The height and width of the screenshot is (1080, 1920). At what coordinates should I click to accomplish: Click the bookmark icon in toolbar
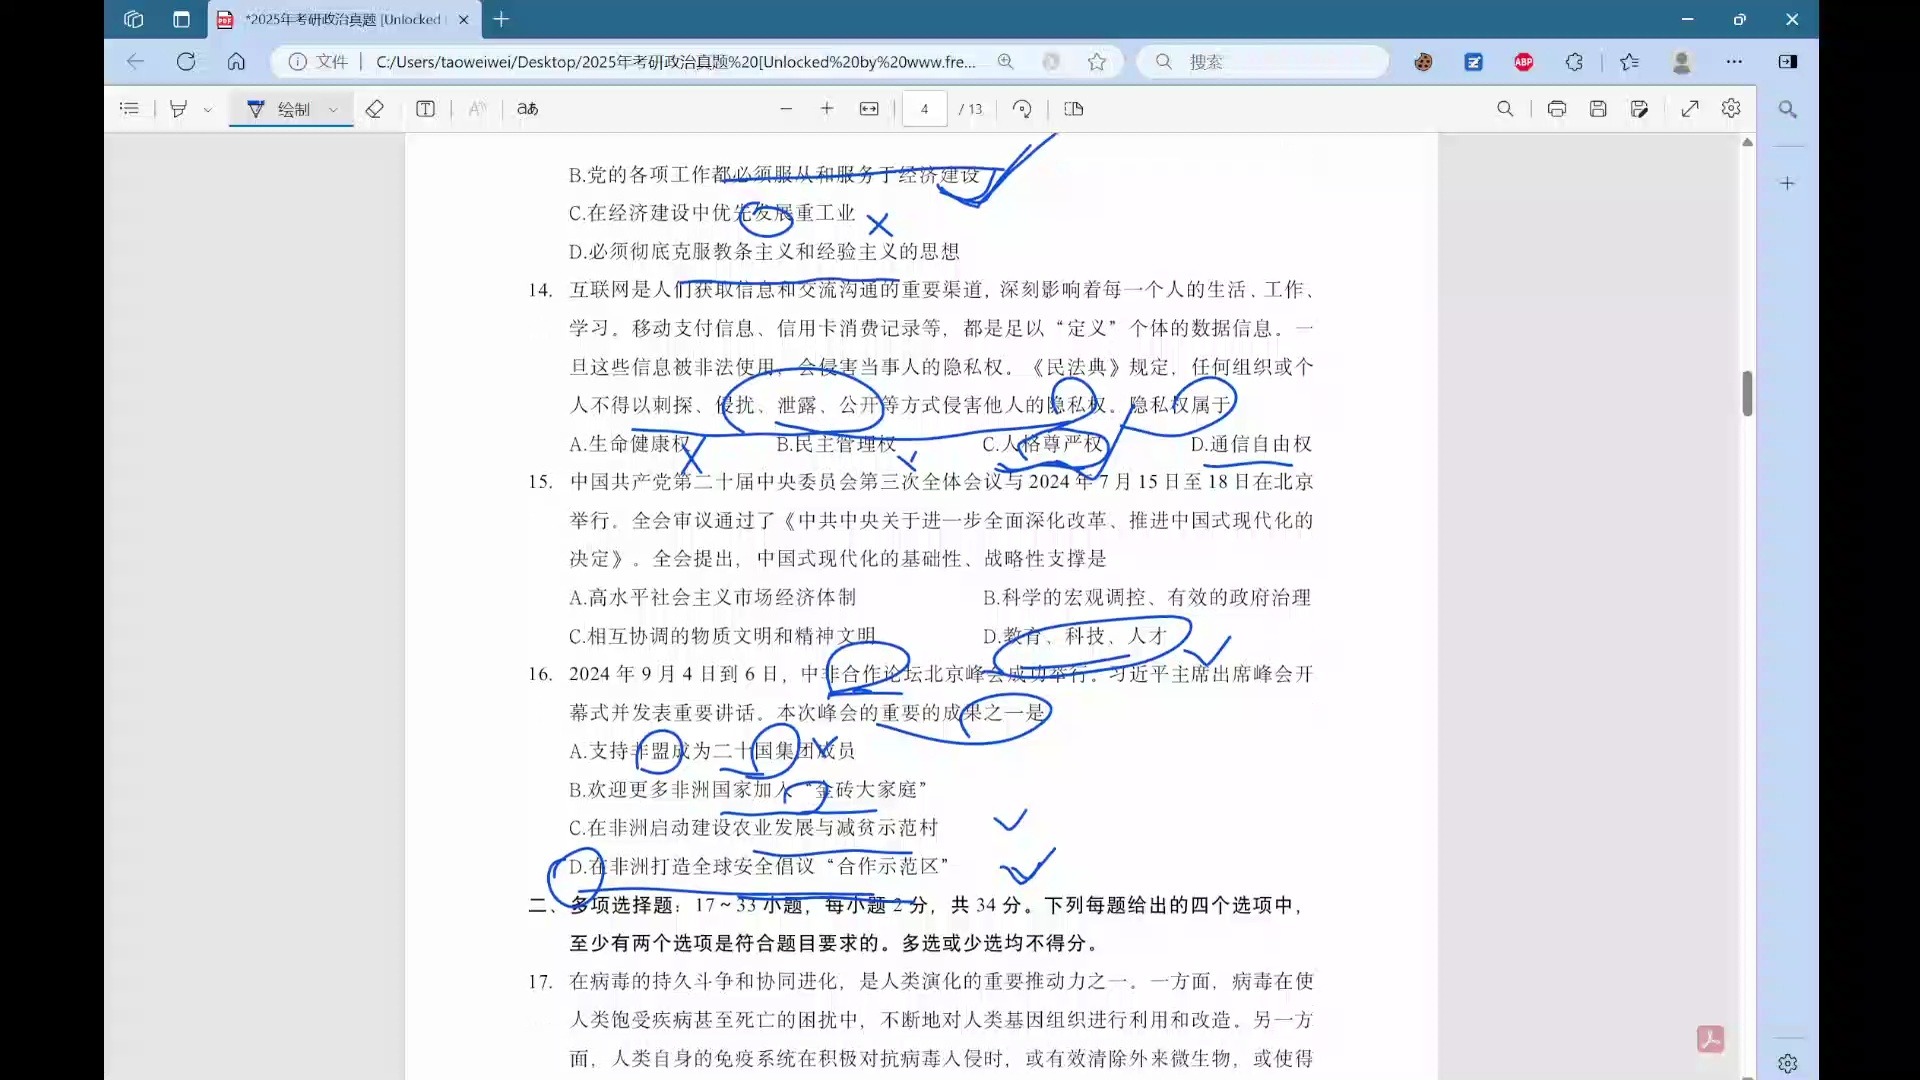pyautogui.click(x=1097, y=62)
